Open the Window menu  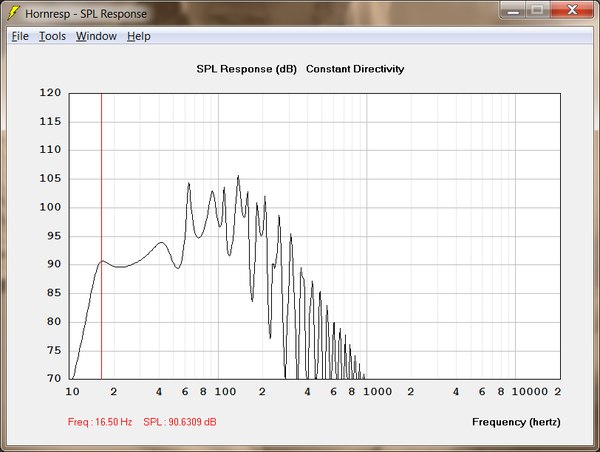96,36
